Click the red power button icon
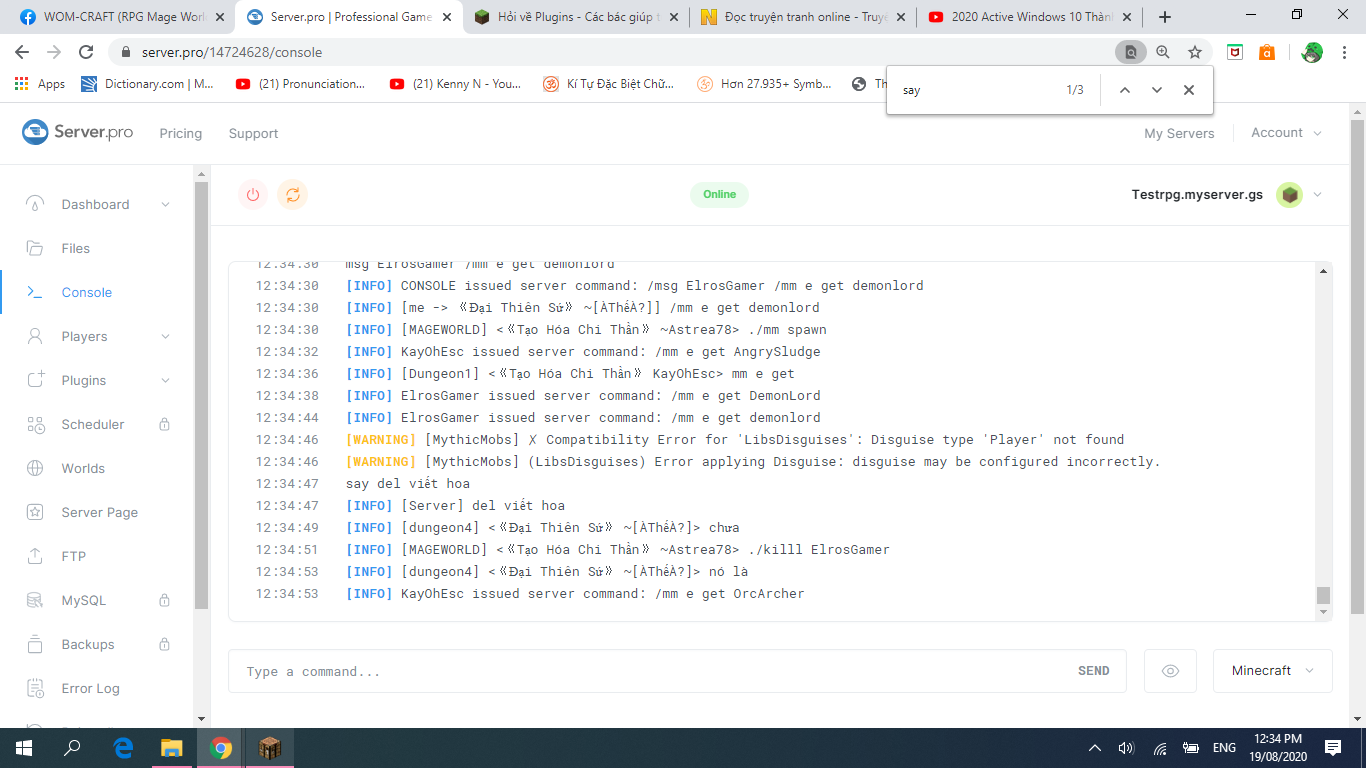Screen dimensions: 1366x768 click(253, 195)
